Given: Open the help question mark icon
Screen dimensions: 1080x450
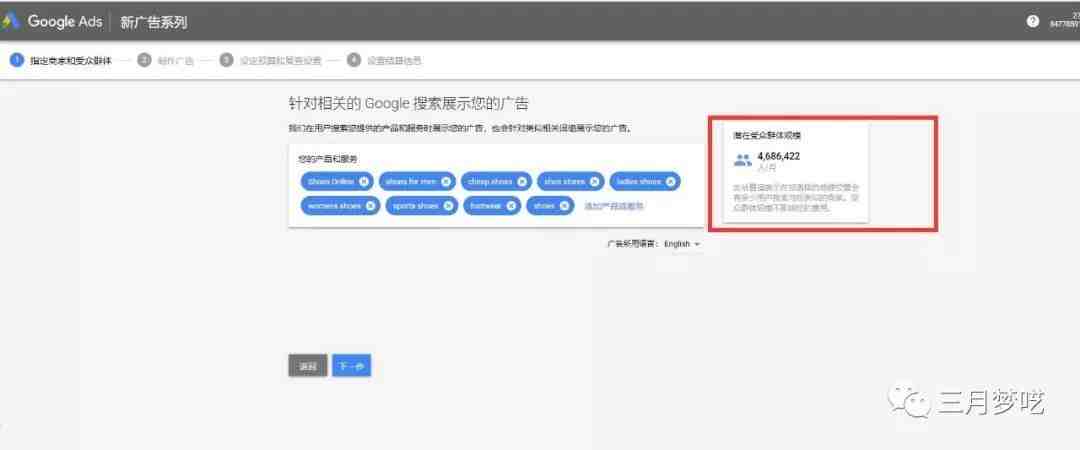Looking at the screenshot, I should [x=1032, y=21].
